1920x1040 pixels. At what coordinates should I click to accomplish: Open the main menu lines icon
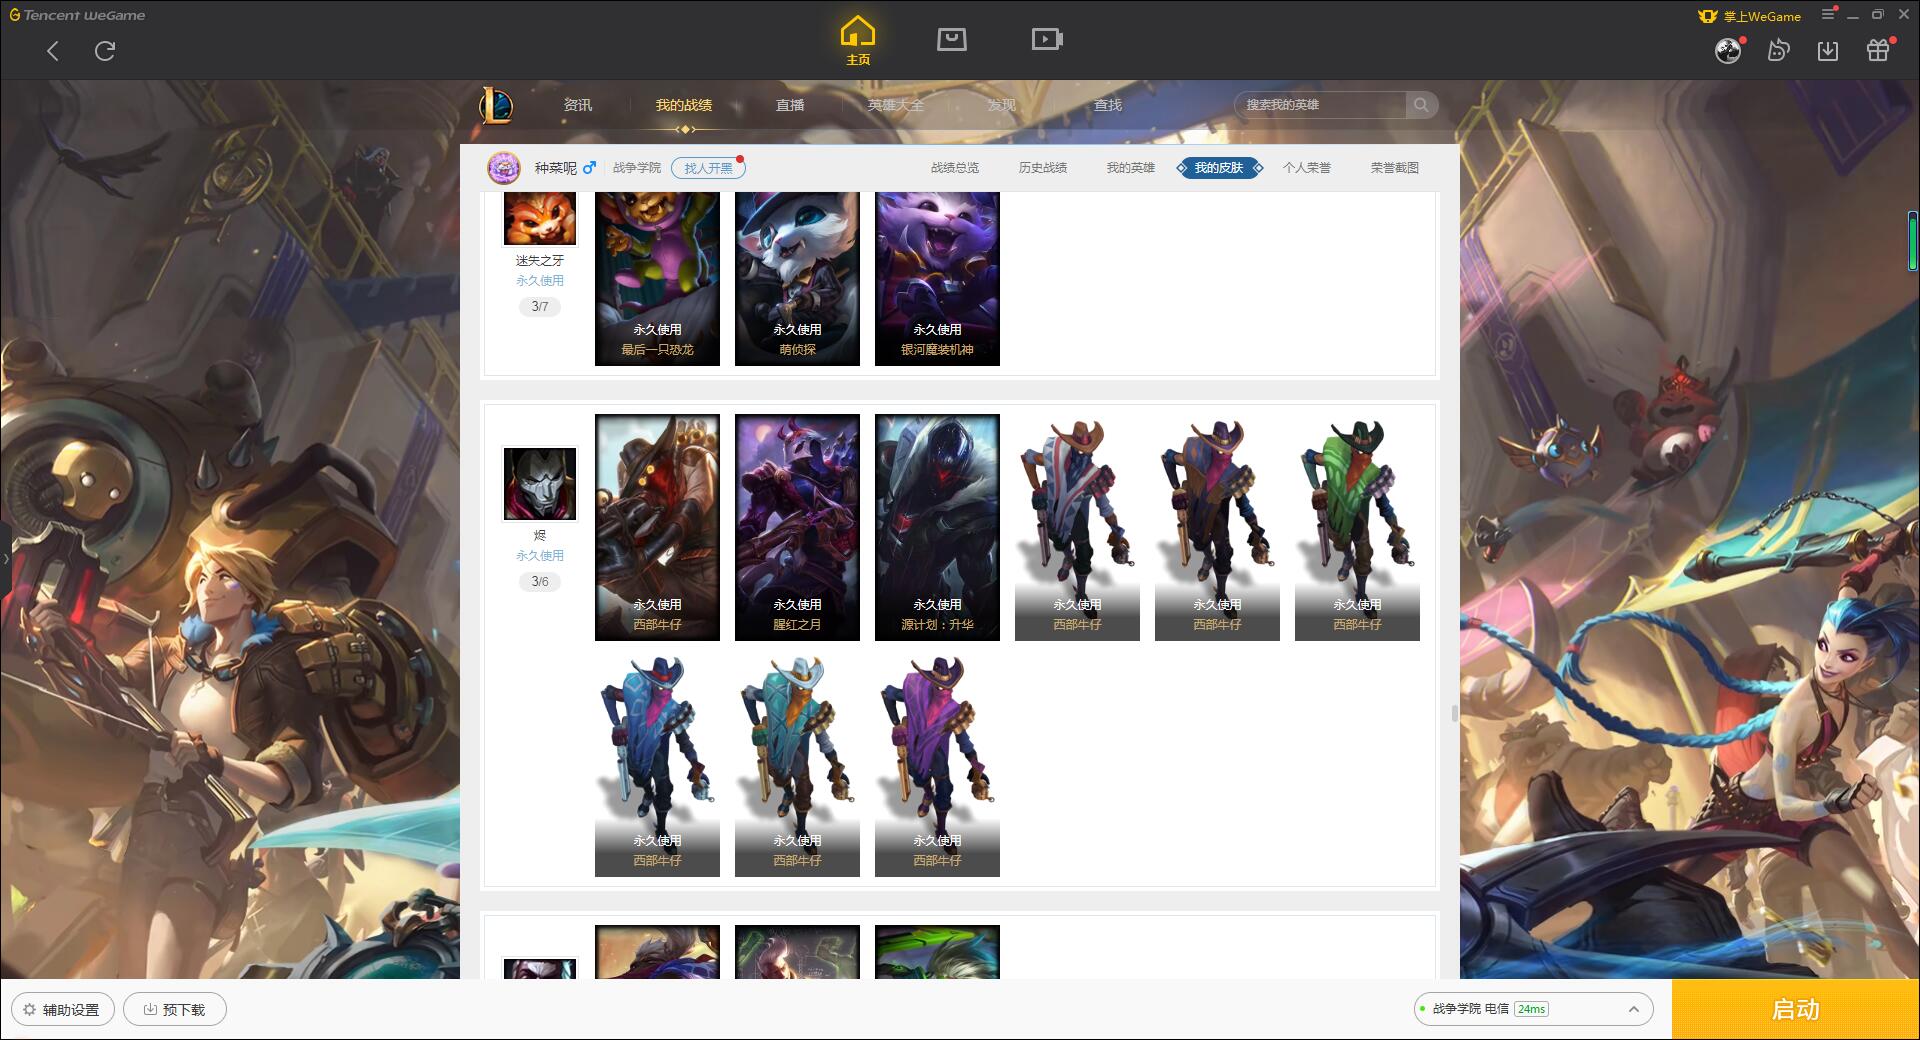pos(1828,15)
